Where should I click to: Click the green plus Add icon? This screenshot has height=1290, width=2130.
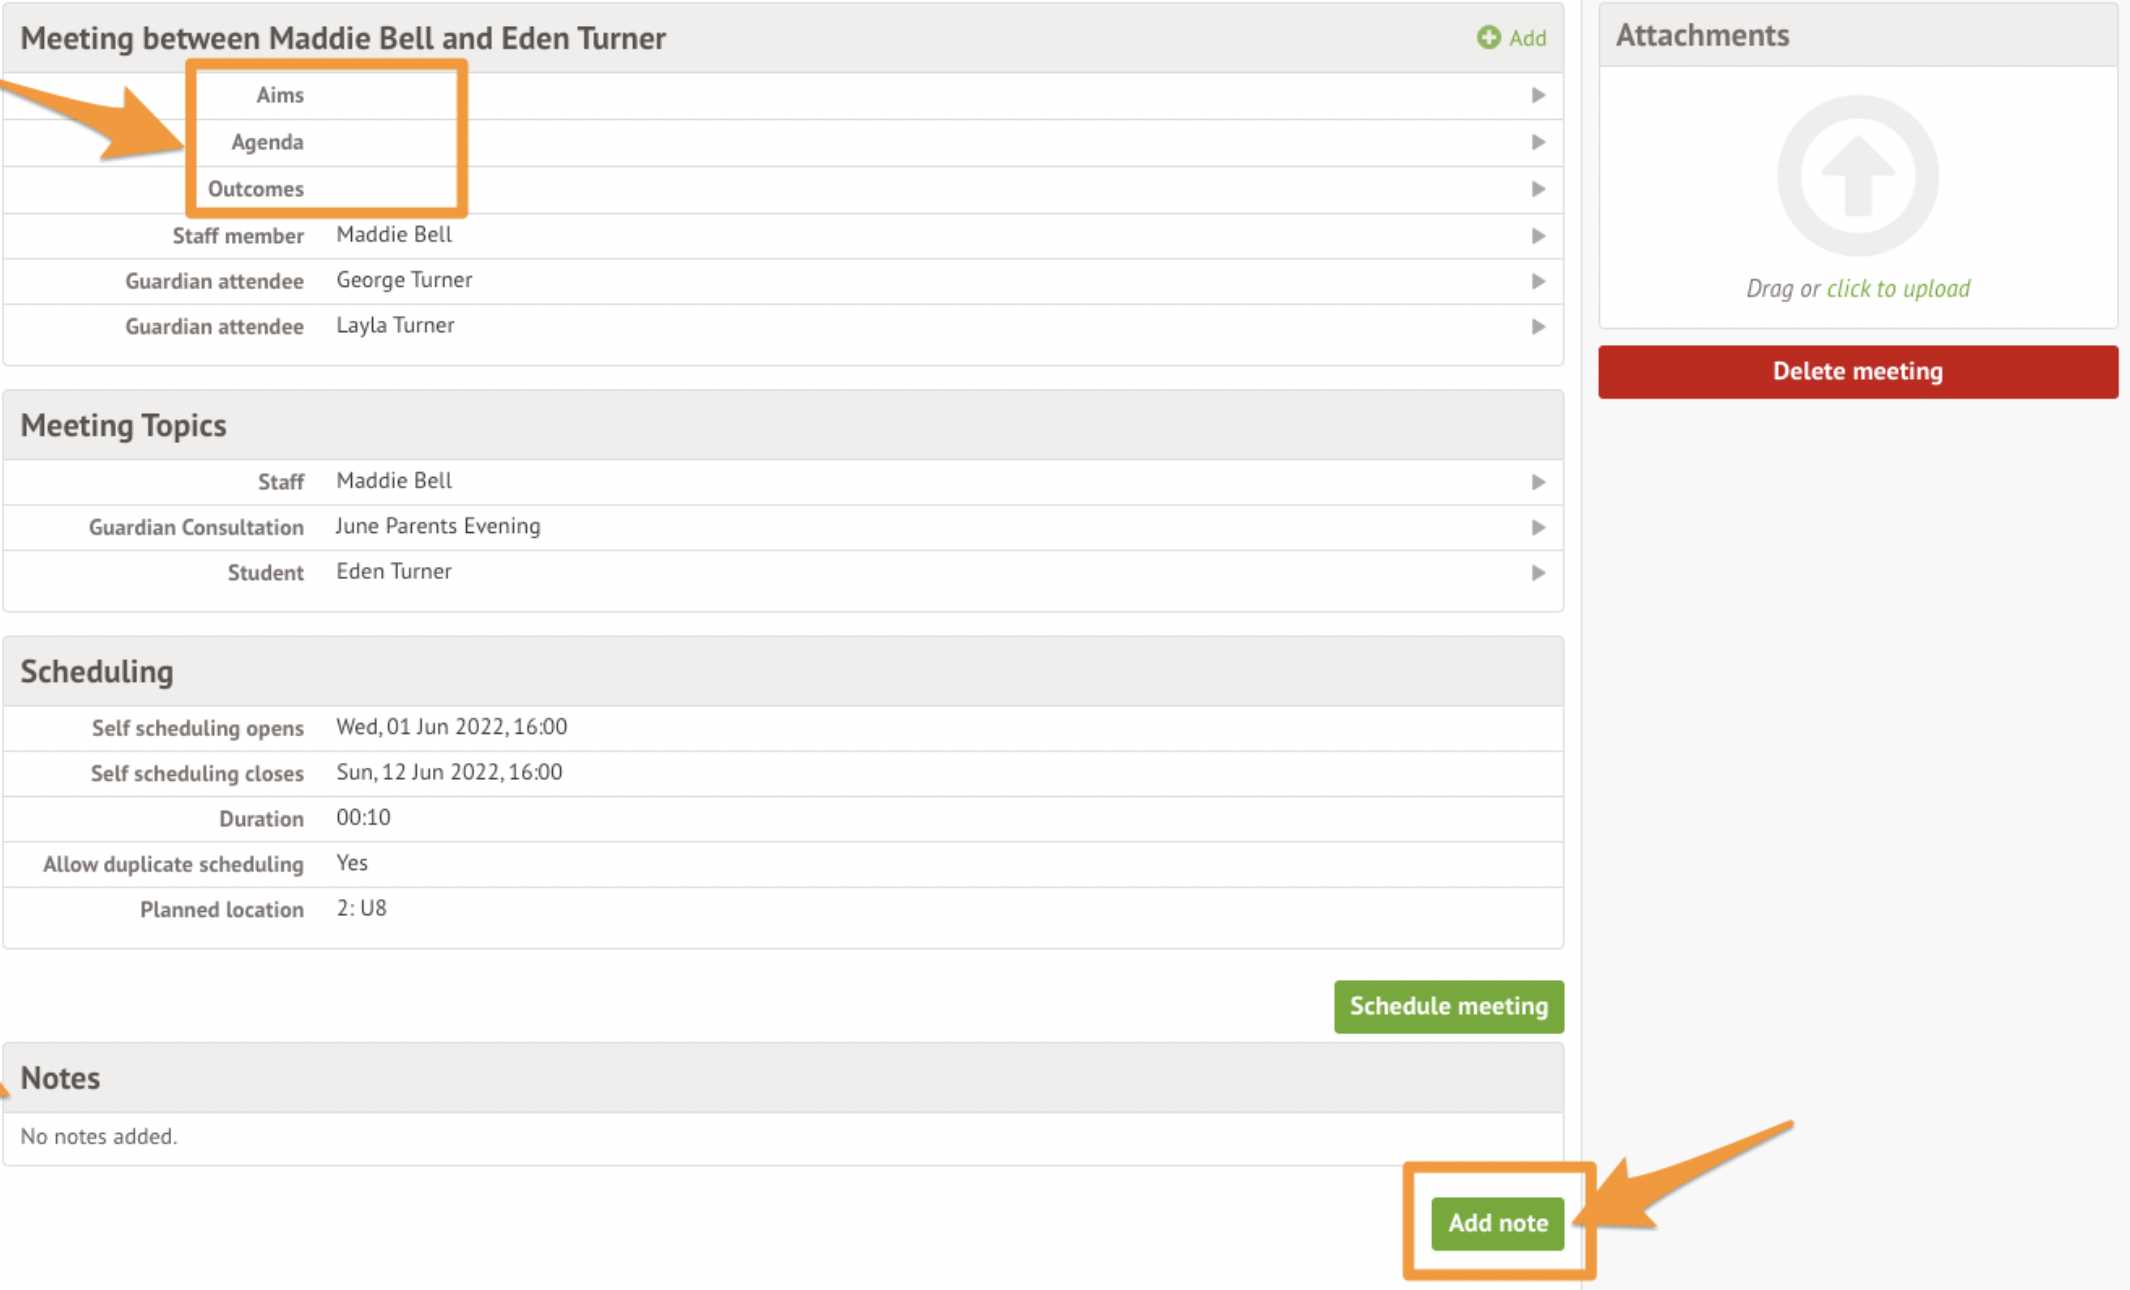1488,38
